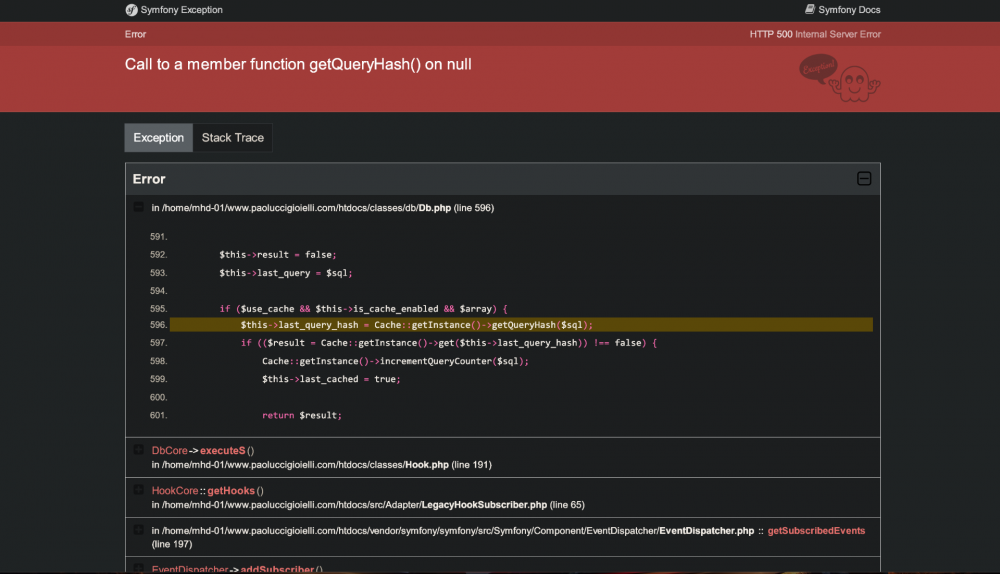Click the '(line 197)' text
Viewport: 1000px width, 574px height.
(172, 544)
